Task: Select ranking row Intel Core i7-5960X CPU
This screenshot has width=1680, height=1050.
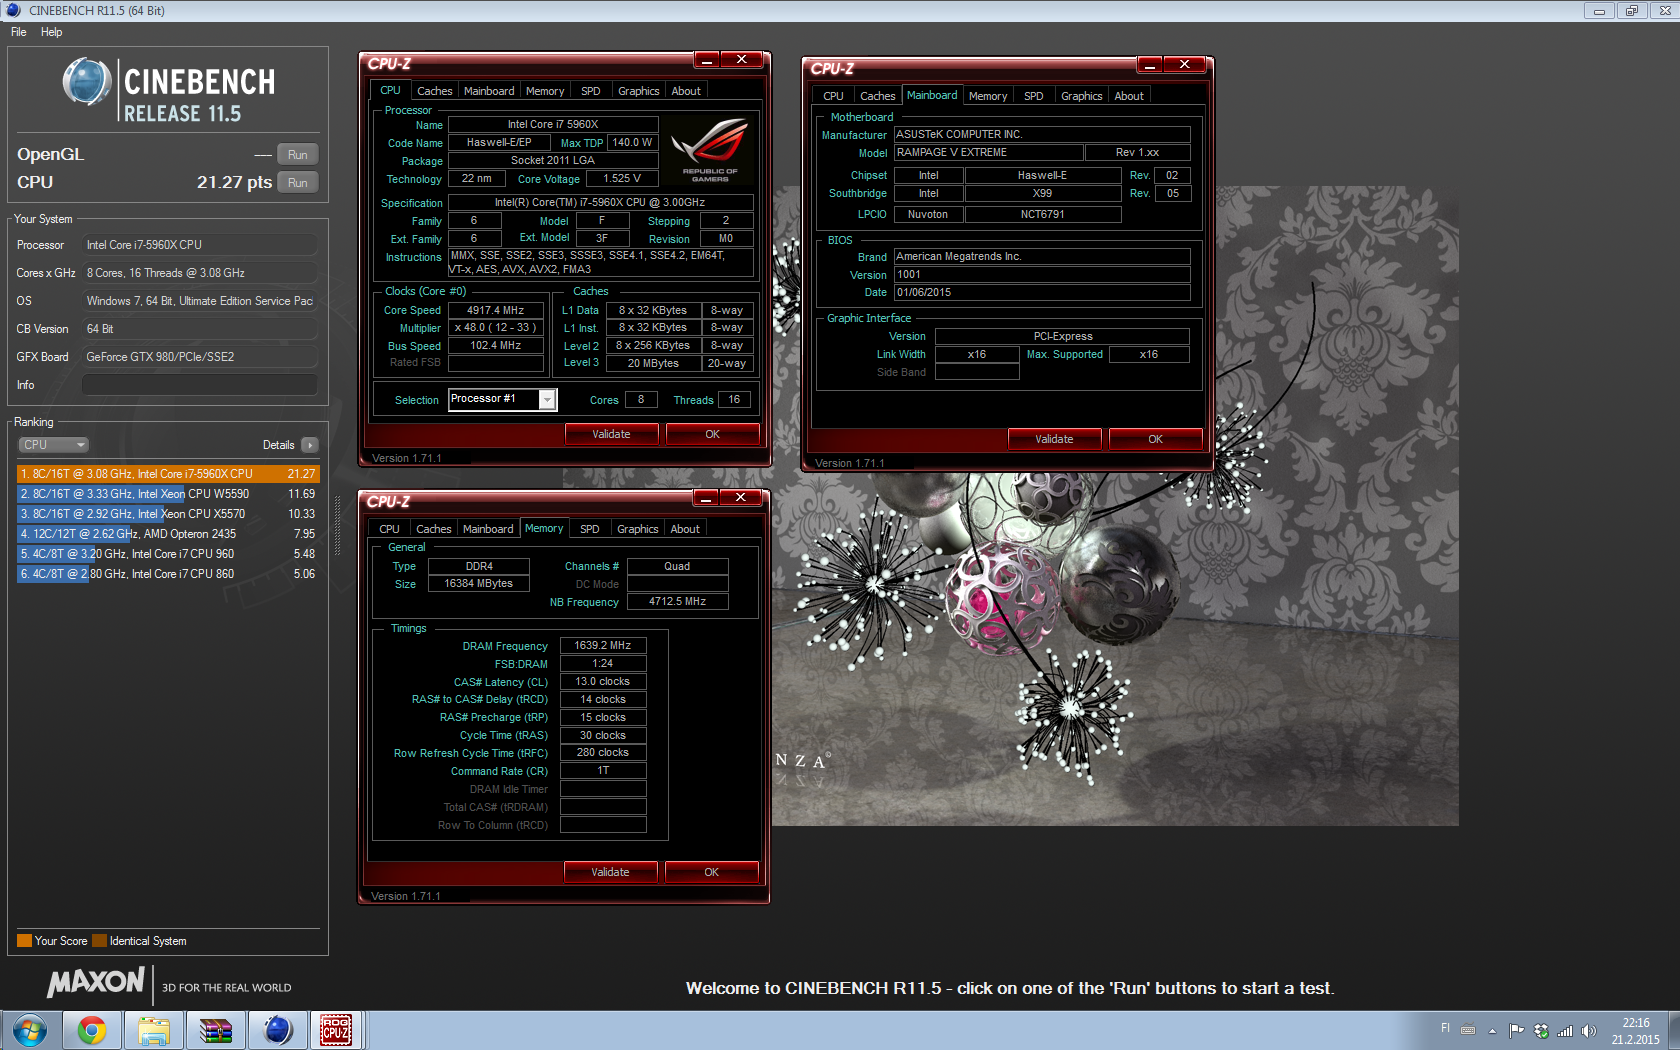Action: pos(168,474)
